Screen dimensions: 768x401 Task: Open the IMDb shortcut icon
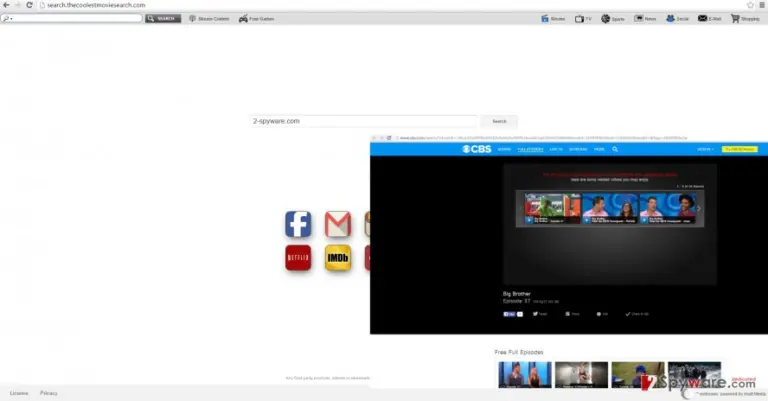[338, 258]
